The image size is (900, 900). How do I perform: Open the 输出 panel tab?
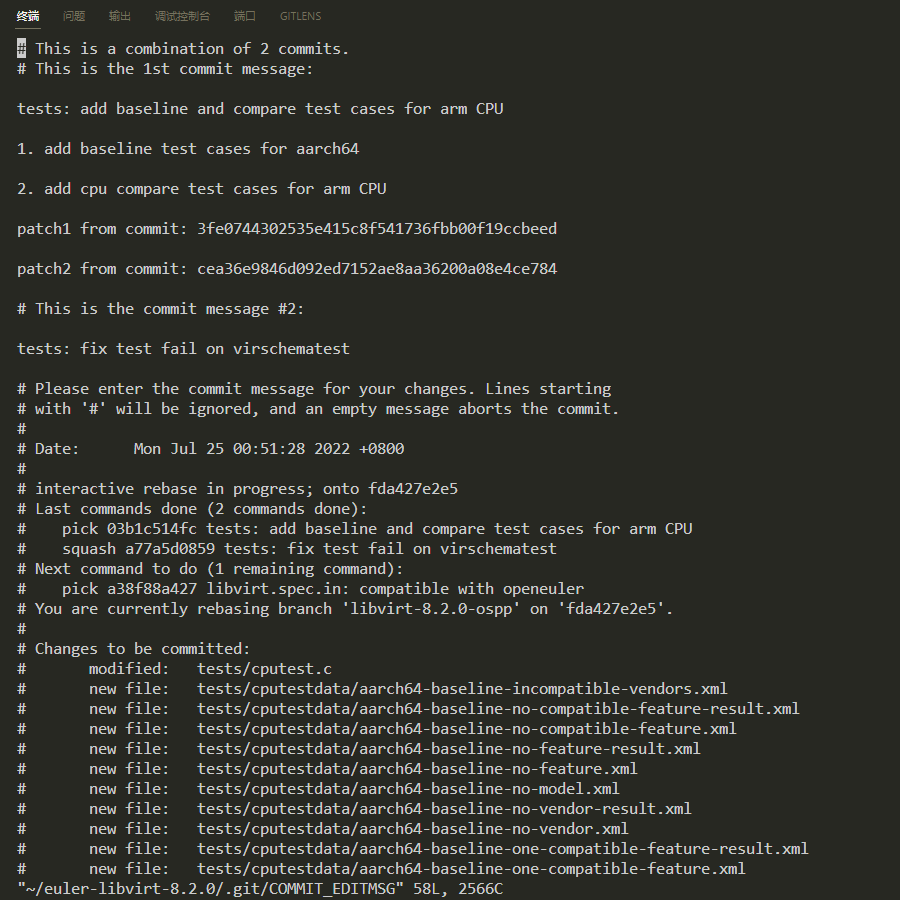pyautogui.click(x=119, y=16)
